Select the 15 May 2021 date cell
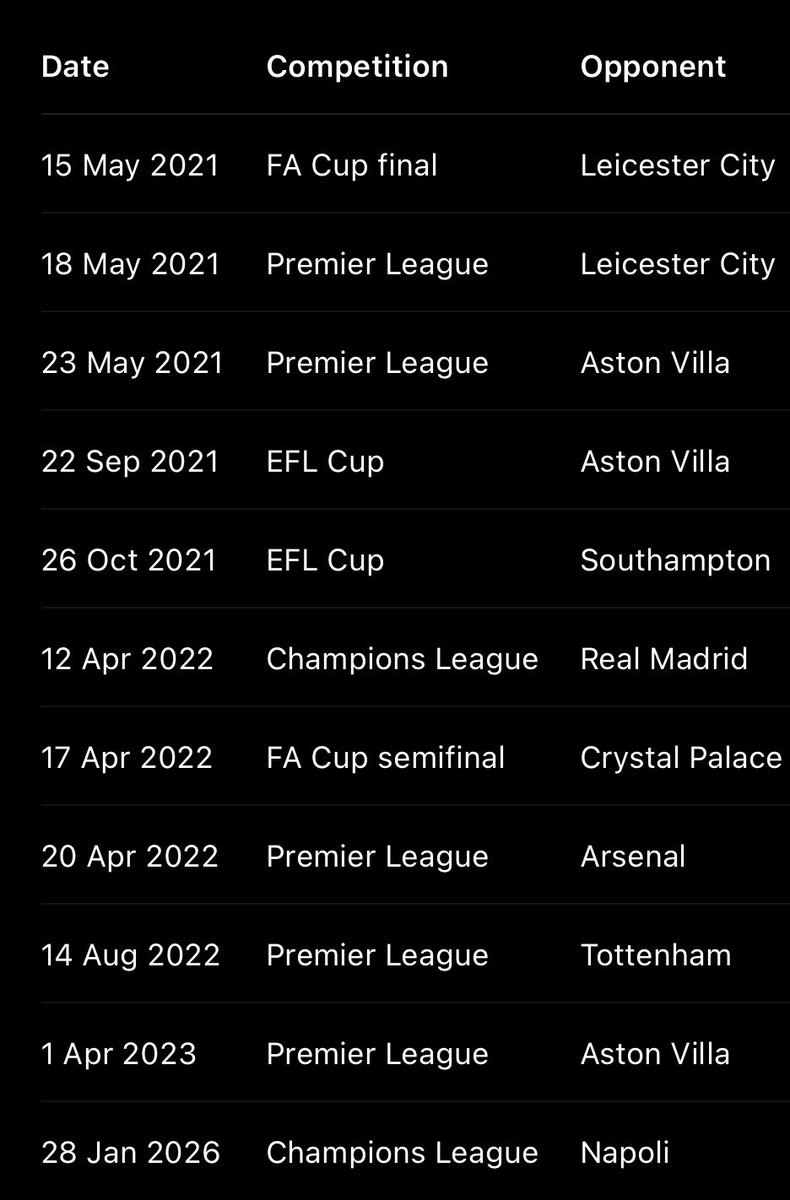The image size is (790, 1200). point(130,165)
